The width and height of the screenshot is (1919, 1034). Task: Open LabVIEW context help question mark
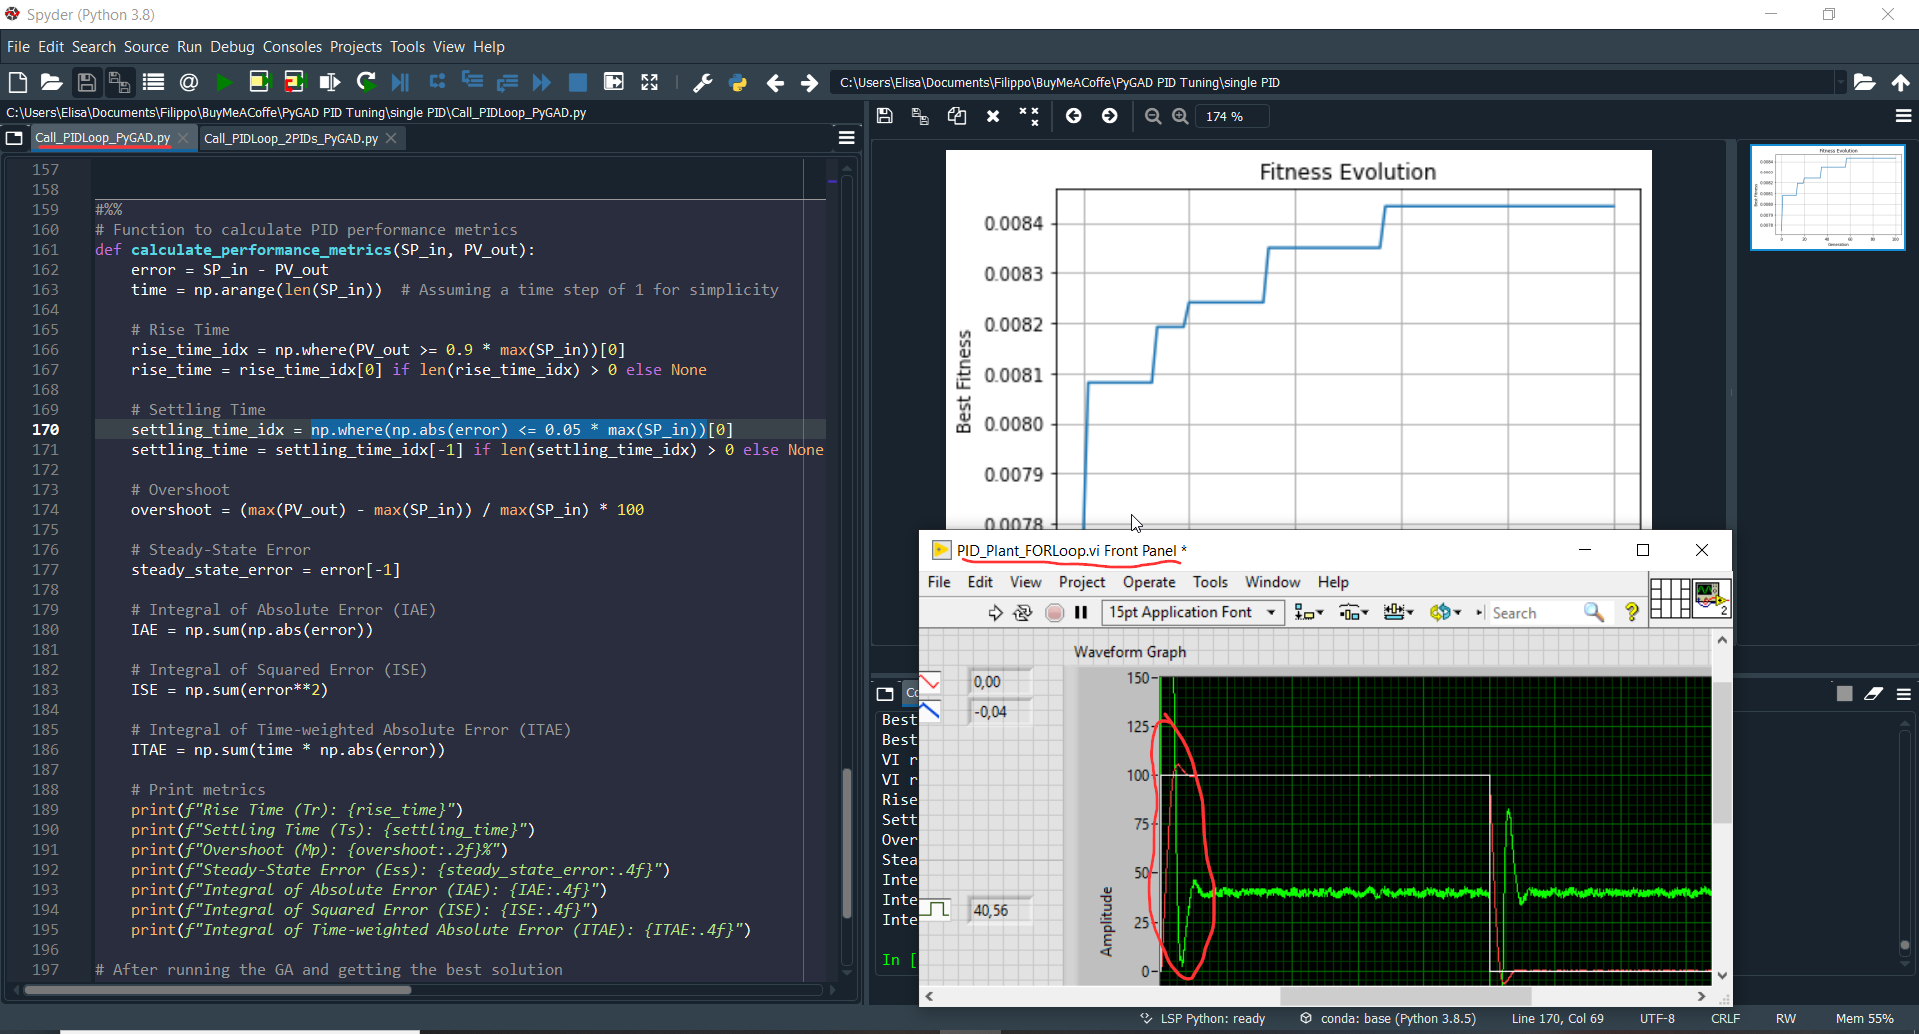[1632, 612]
